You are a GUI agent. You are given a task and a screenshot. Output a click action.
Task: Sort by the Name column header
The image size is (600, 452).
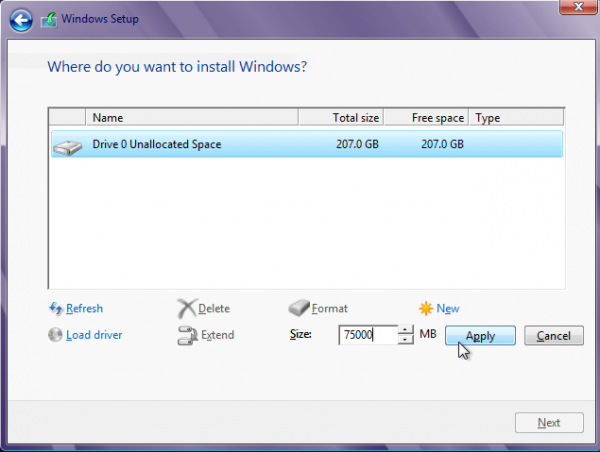pyautogui.click(x=192, y=117)
